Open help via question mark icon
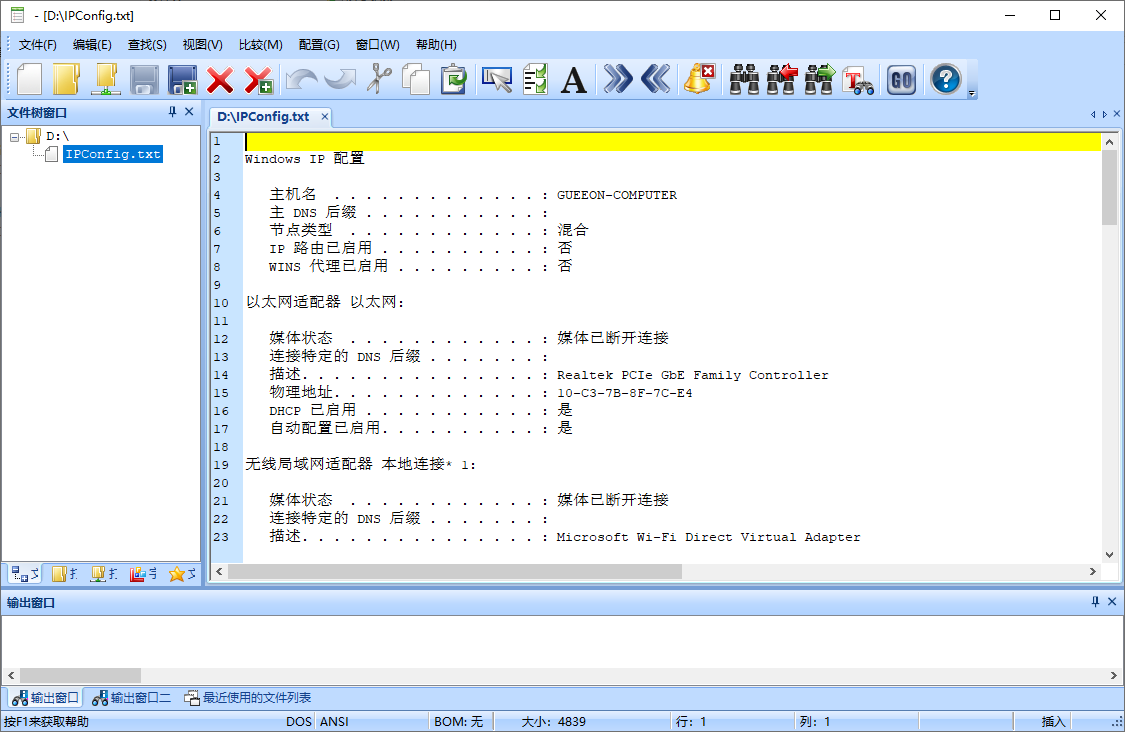The image size is (1125, 732). 945,79
